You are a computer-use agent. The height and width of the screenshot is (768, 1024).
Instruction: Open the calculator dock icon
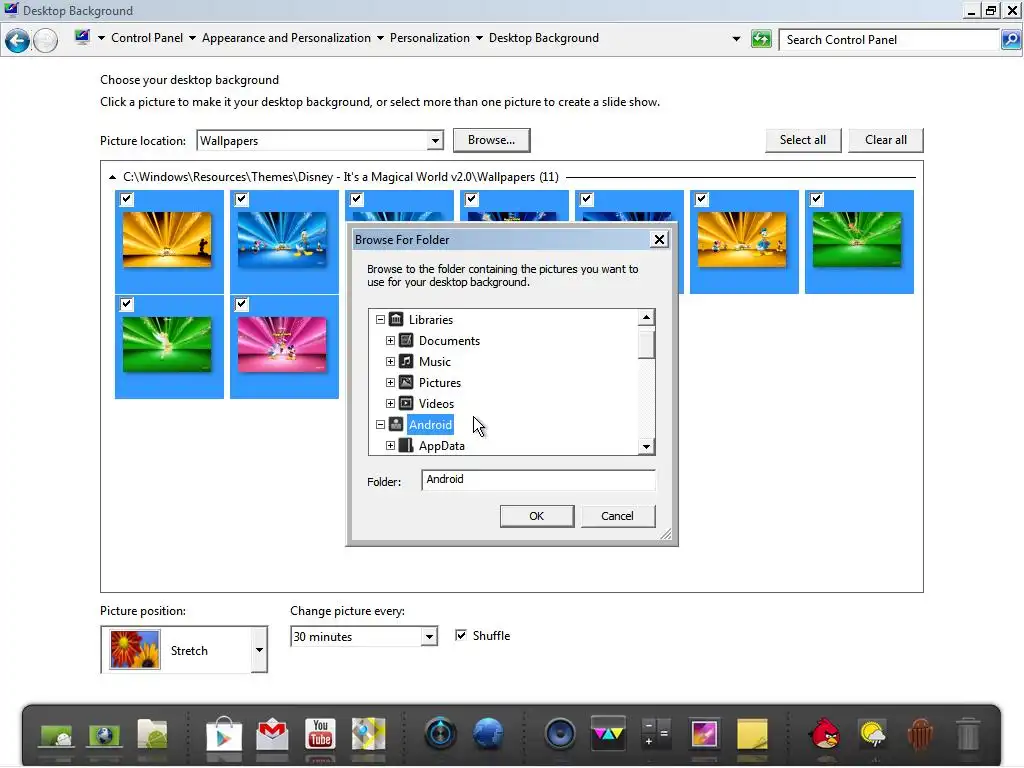[656, 734]
